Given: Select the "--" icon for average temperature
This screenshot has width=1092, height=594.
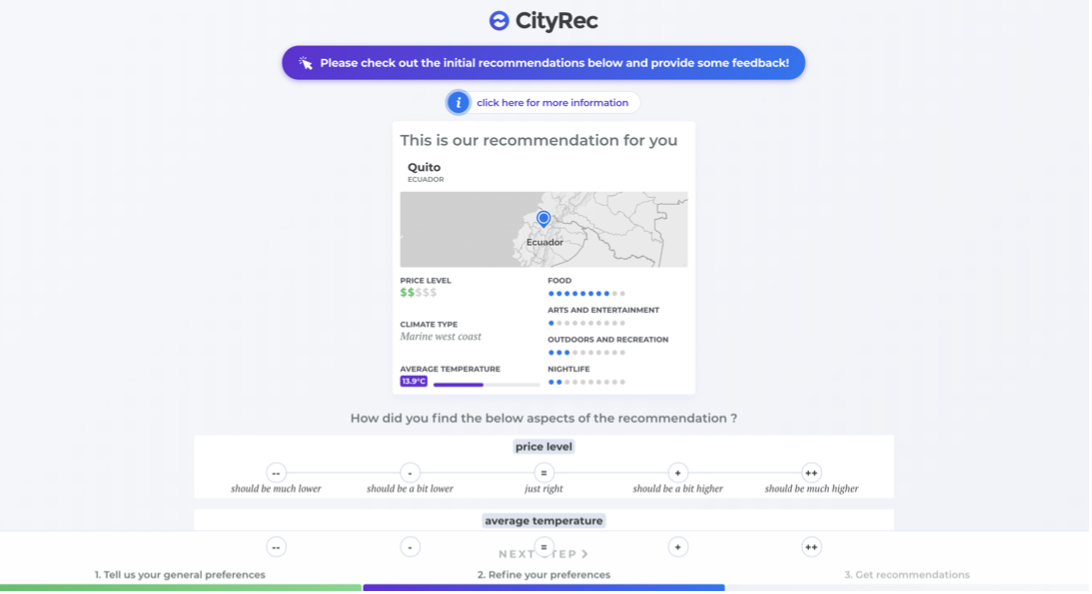Looking at the screenshot, I should point(276,546).
